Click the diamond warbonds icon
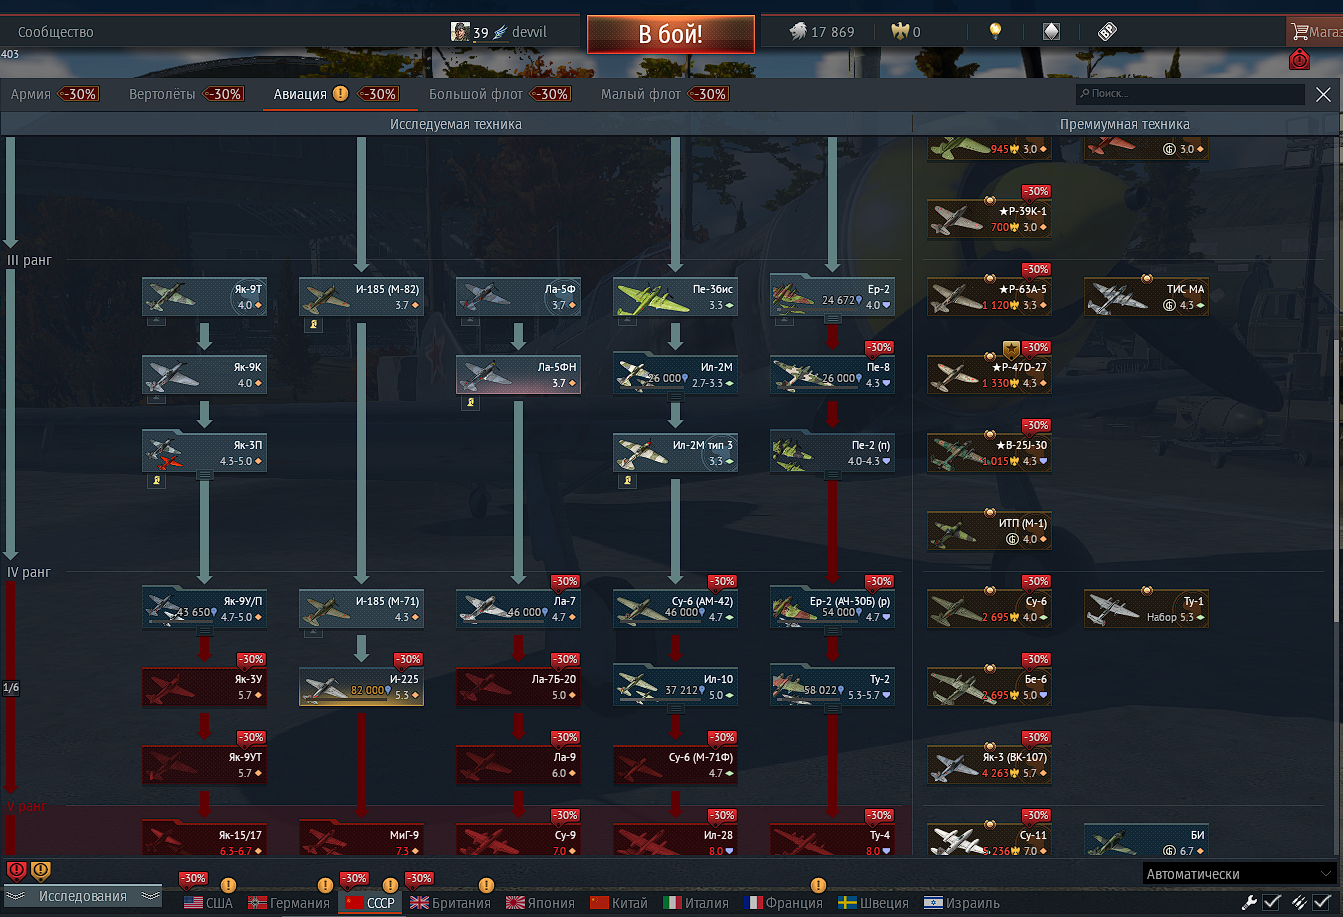The width and height of the screenshot is (1343, 917). (1051, 32)
